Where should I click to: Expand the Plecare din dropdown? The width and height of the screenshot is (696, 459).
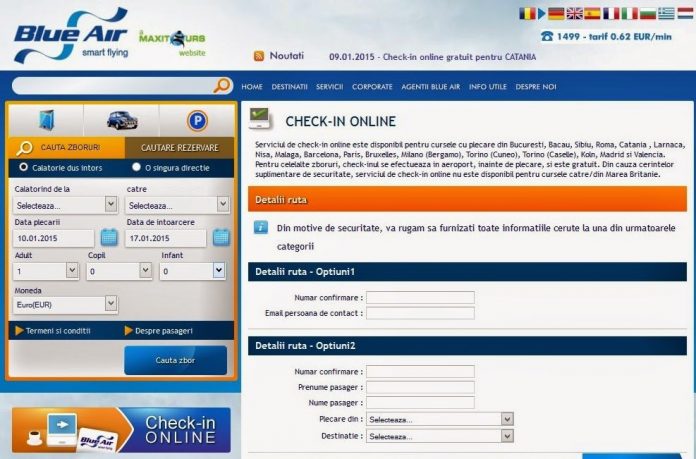click(x=439, y=419)
